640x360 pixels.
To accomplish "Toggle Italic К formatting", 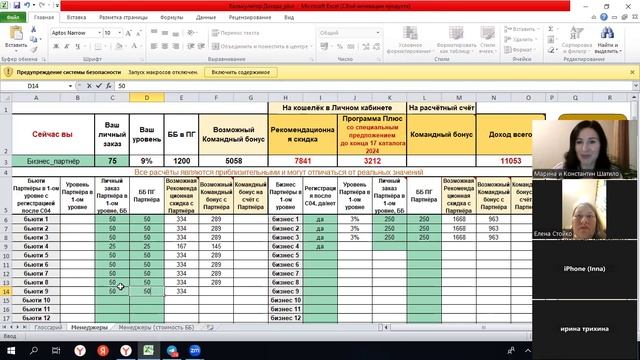I will (67, 47).
